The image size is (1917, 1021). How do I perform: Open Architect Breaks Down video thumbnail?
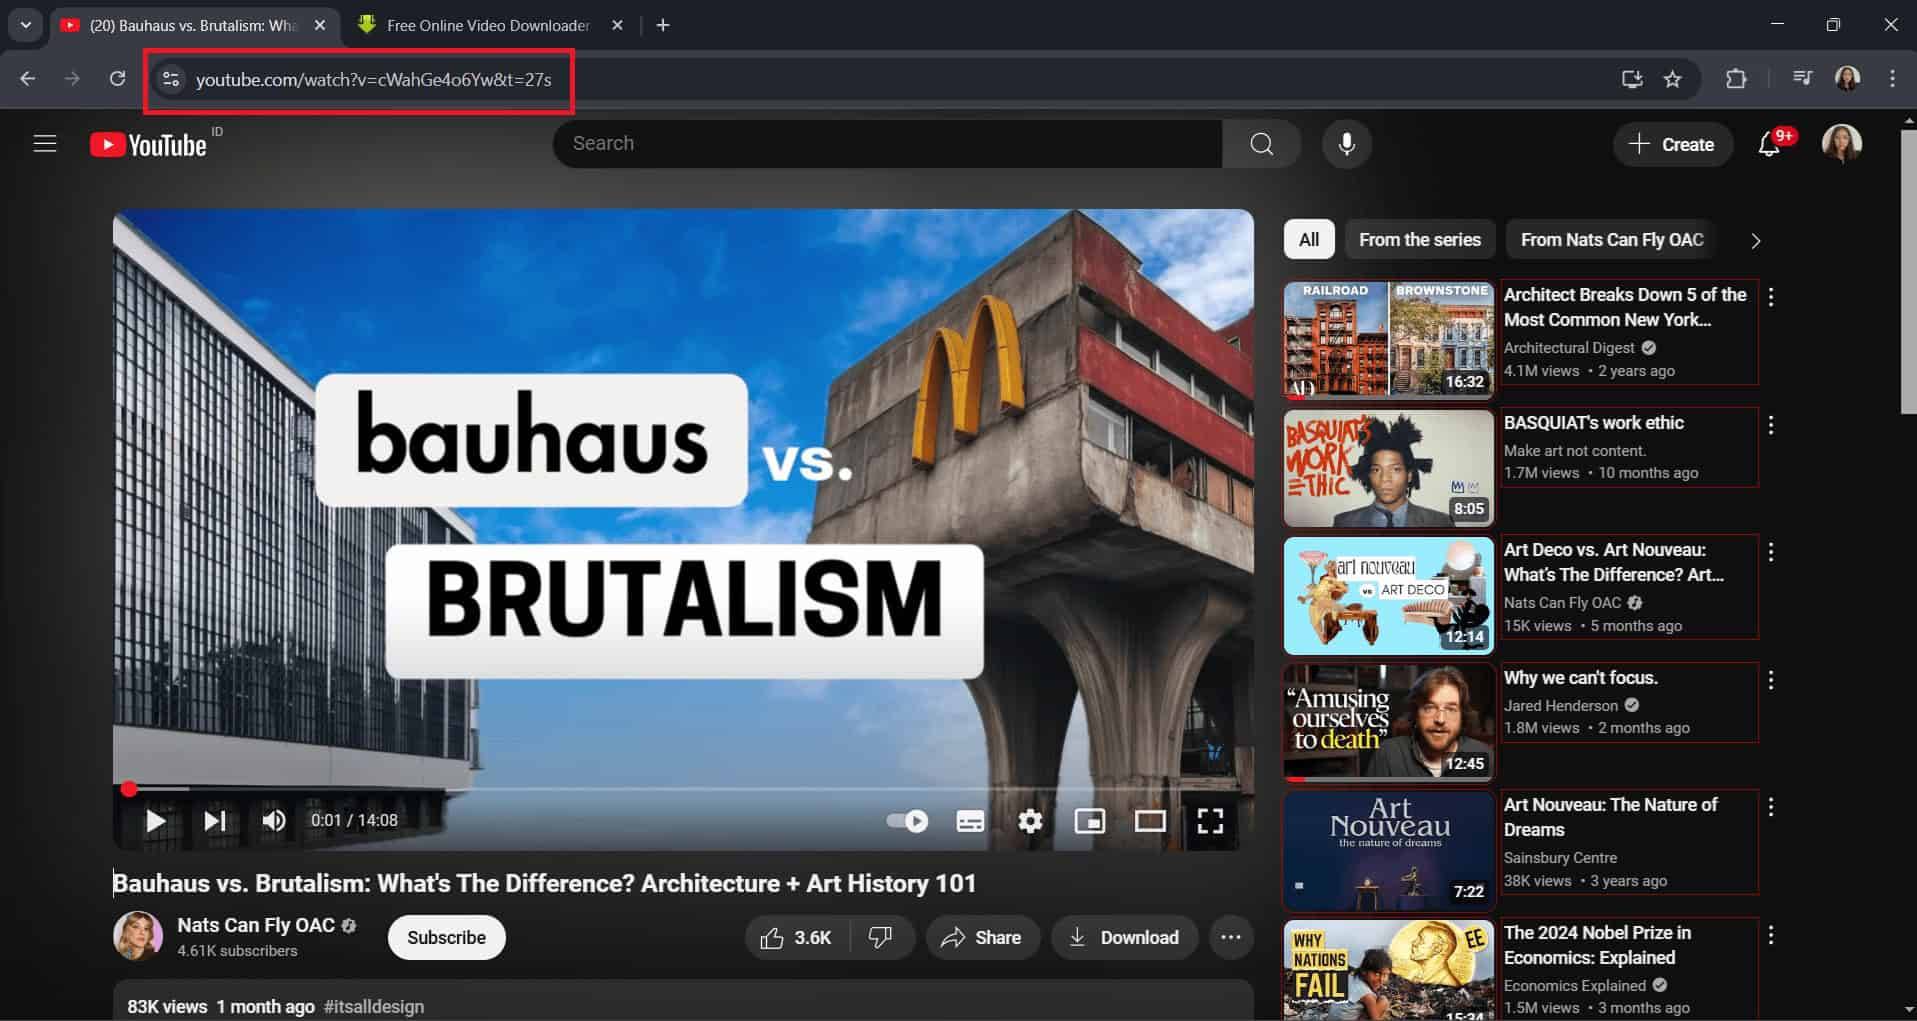pos(1388,340)
